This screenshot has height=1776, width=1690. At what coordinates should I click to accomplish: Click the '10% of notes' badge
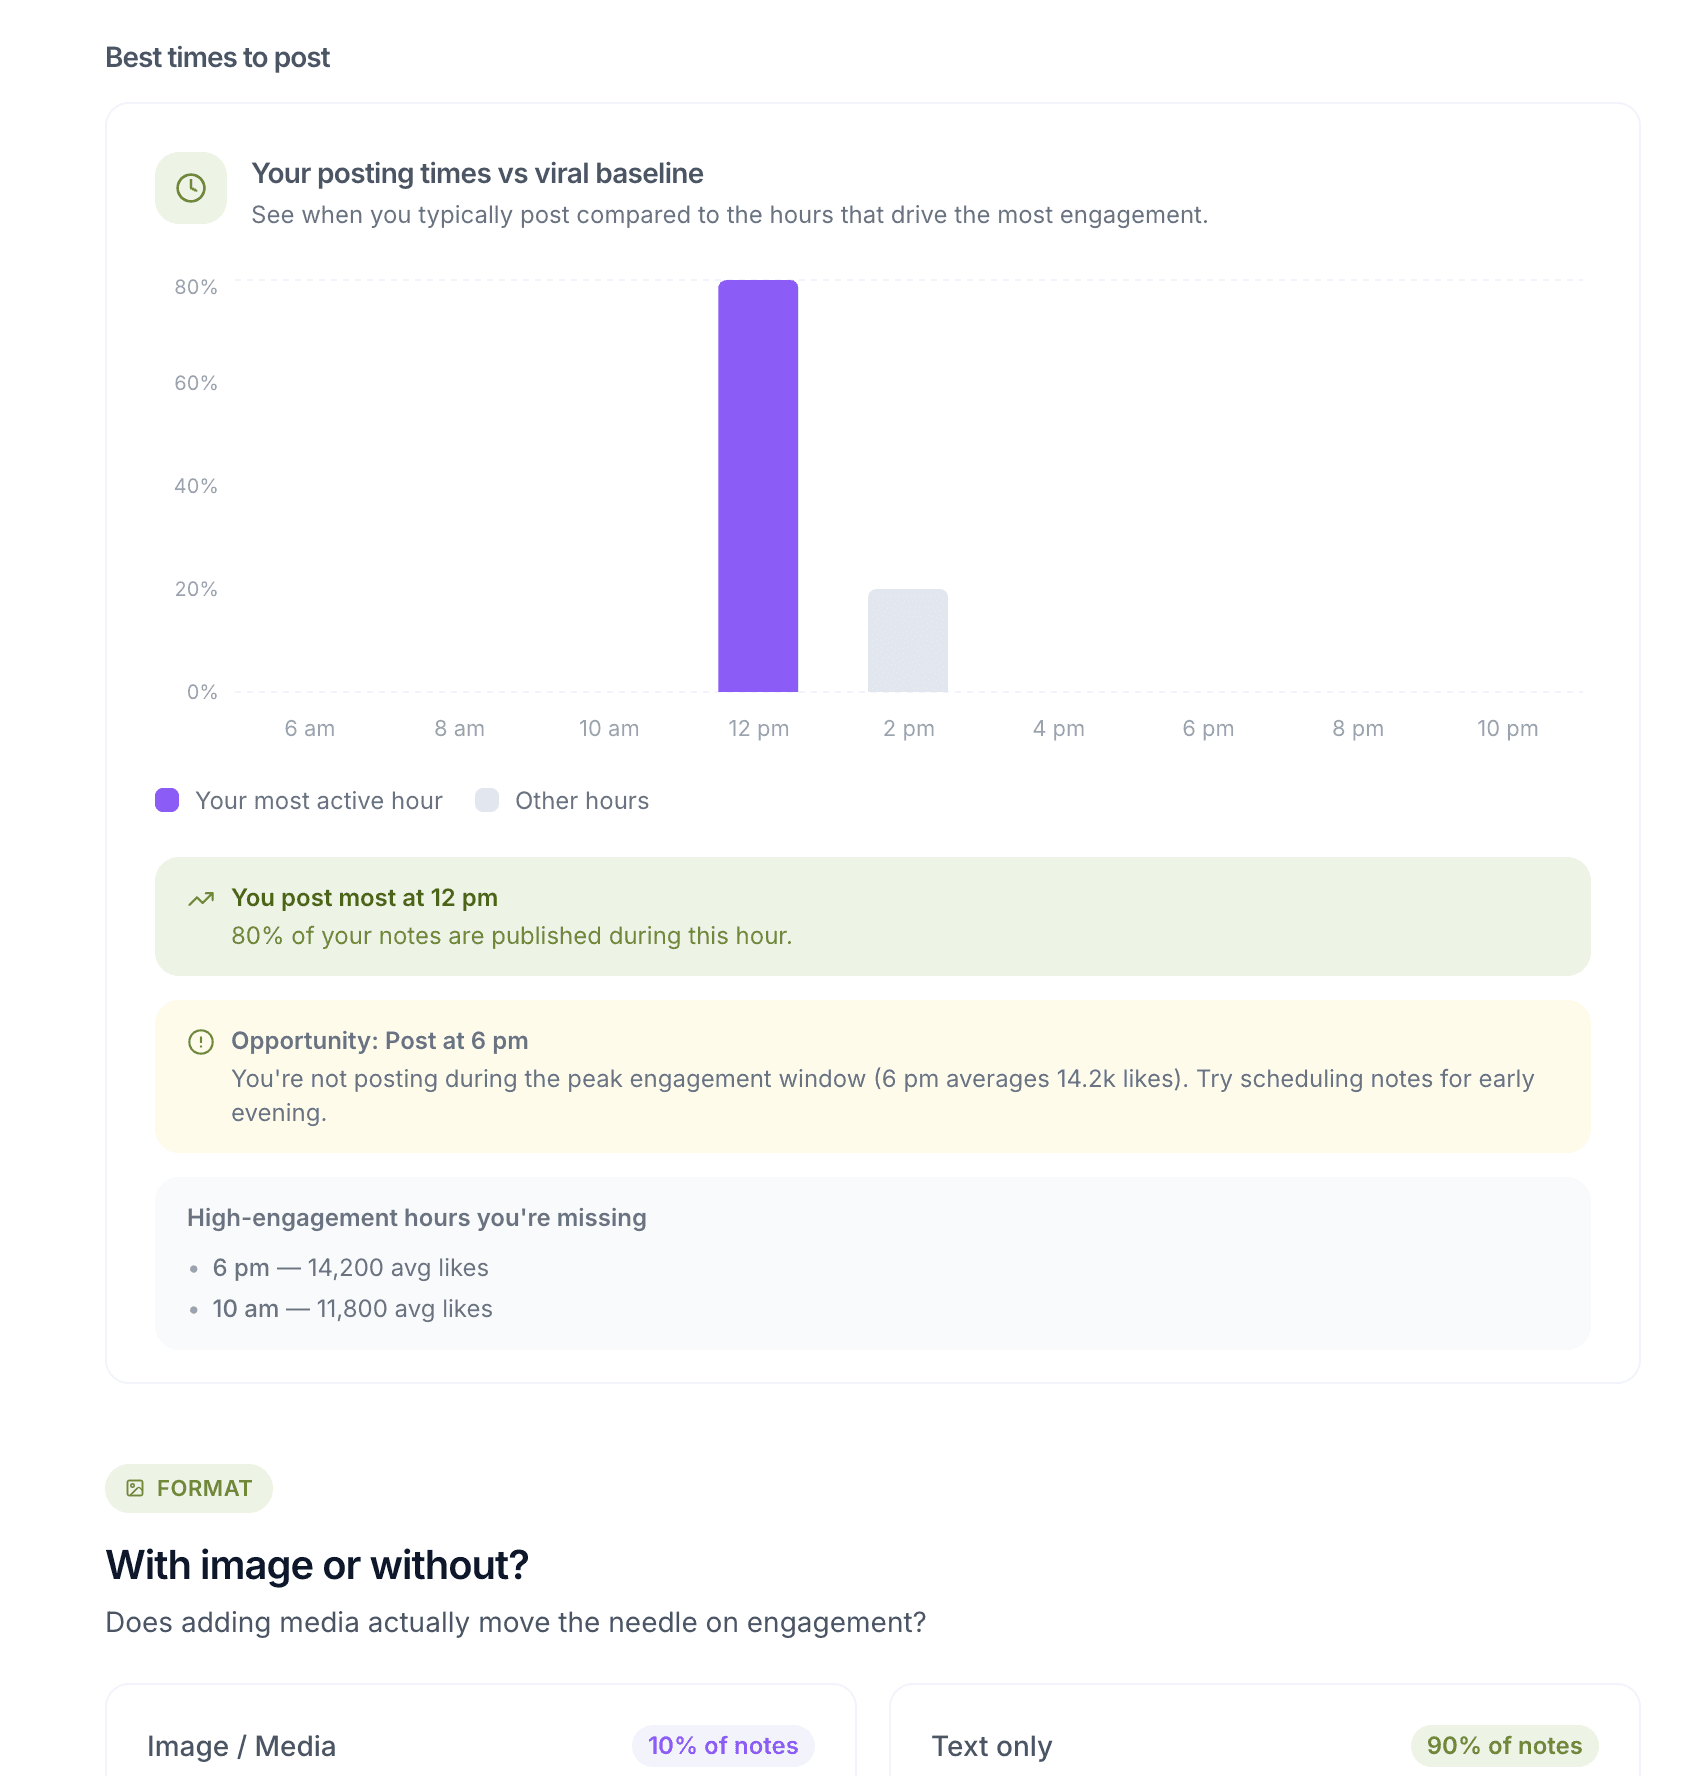pos(722,1746)
